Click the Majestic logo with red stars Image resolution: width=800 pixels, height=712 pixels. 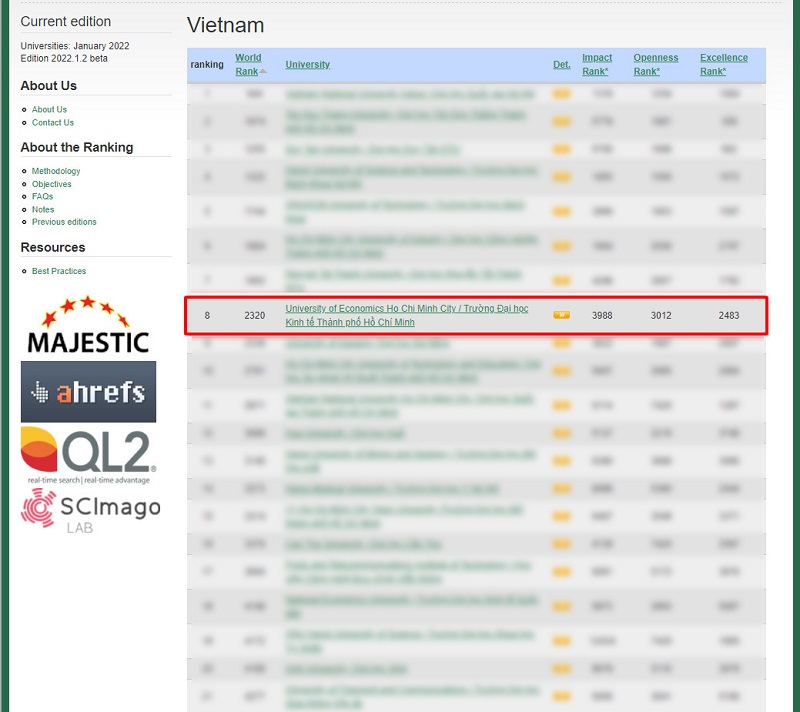88,325
